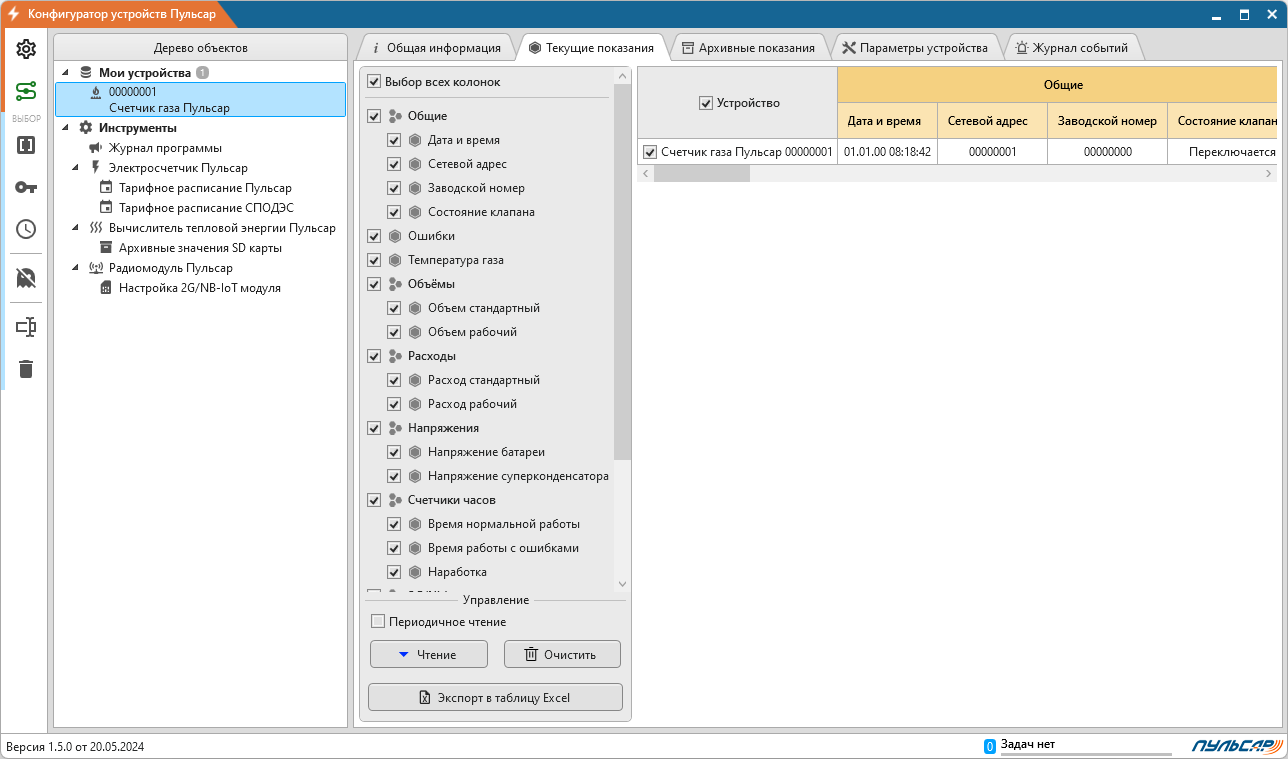Click the 01.01.00 08:18:42 date cell

pyautogui.click(x=887, y=152)
